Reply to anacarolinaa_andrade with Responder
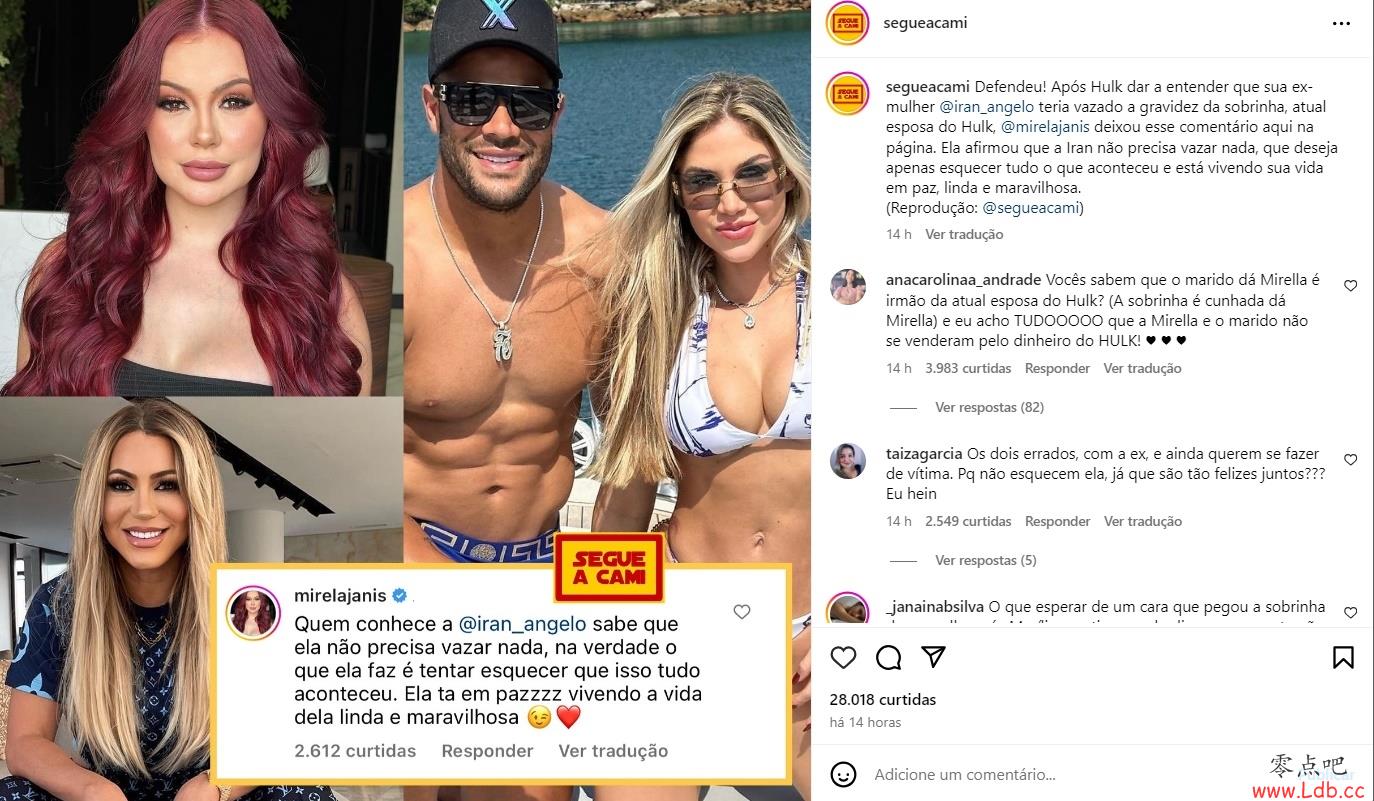Viewport: 1374px width, 801px height. point(1057,368)
